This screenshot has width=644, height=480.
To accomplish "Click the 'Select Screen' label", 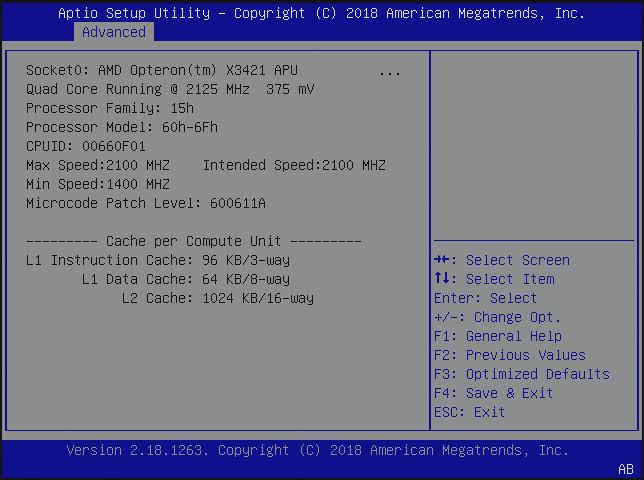I will click(518, 260).
